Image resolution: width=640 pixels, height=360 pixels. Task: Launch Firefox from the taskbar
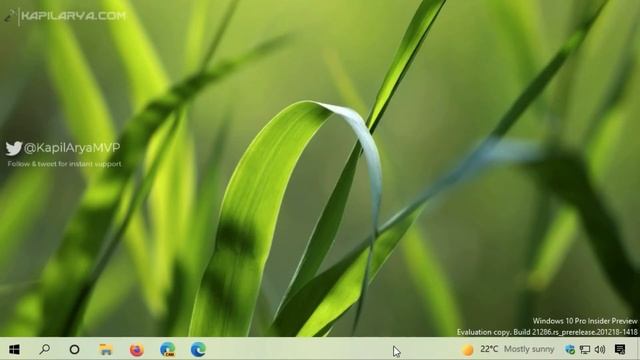[x=137, y=350]
